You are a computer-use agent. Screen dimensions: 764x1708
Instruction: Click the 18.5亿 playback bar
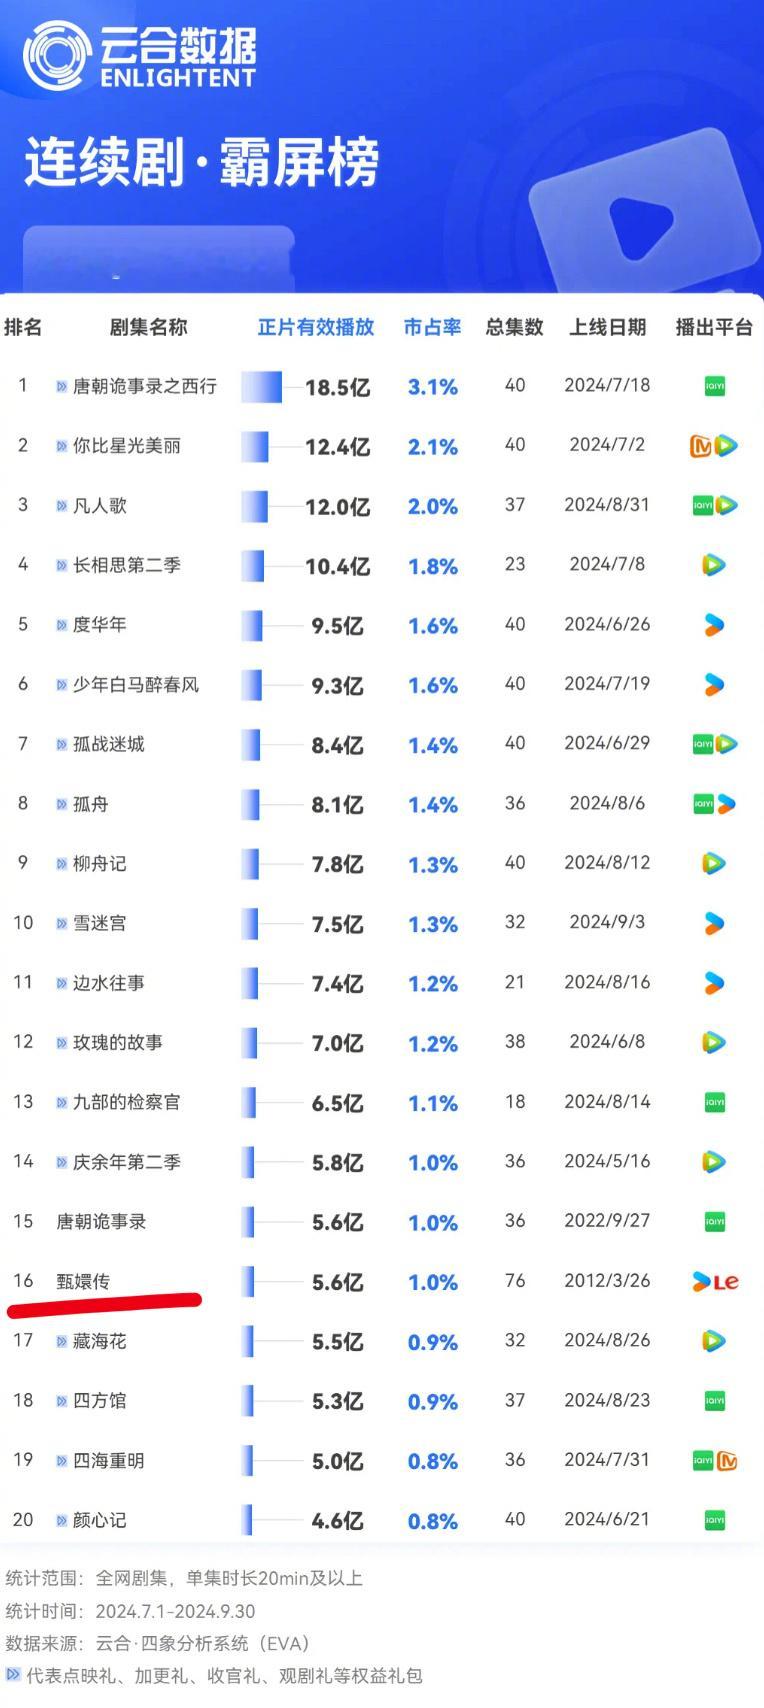click(x=261, y=387)
